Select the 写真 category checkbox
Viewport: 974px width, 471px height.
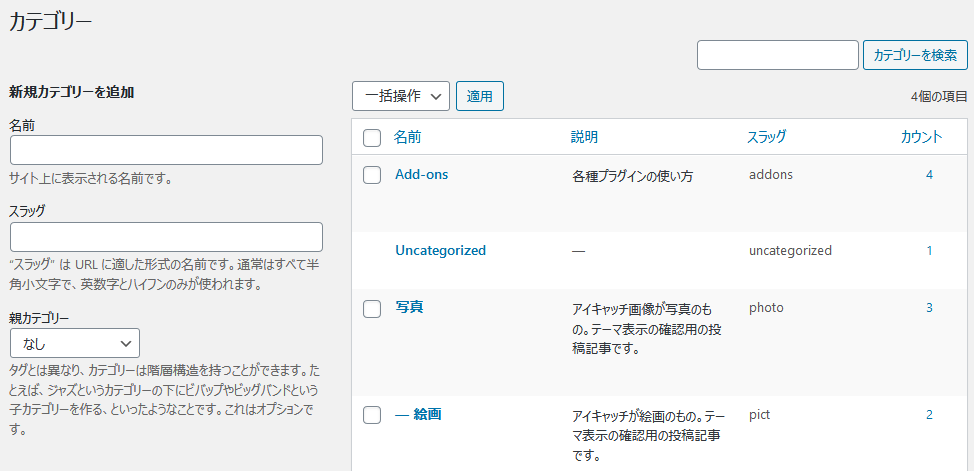coord(371,308)
